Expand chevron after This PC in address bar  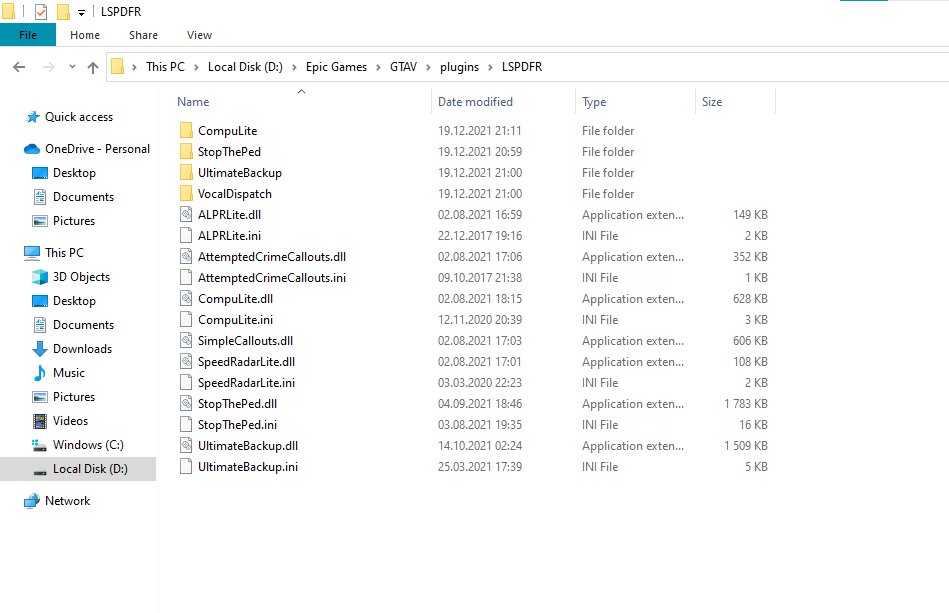click(x=196, y=67)
